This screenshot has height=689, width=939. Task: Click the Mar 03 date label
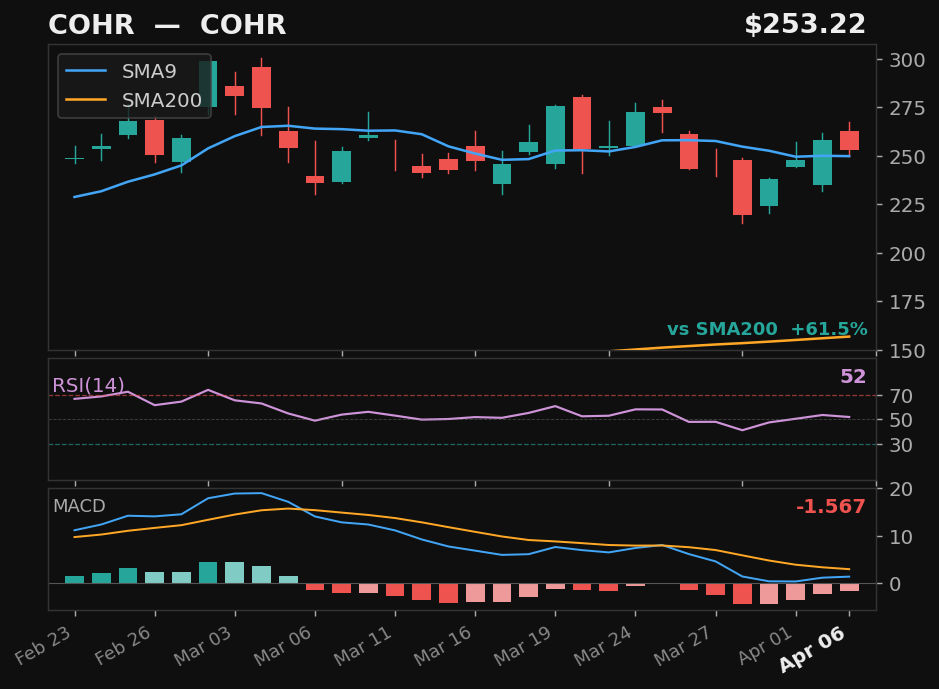tap(204, 645)
